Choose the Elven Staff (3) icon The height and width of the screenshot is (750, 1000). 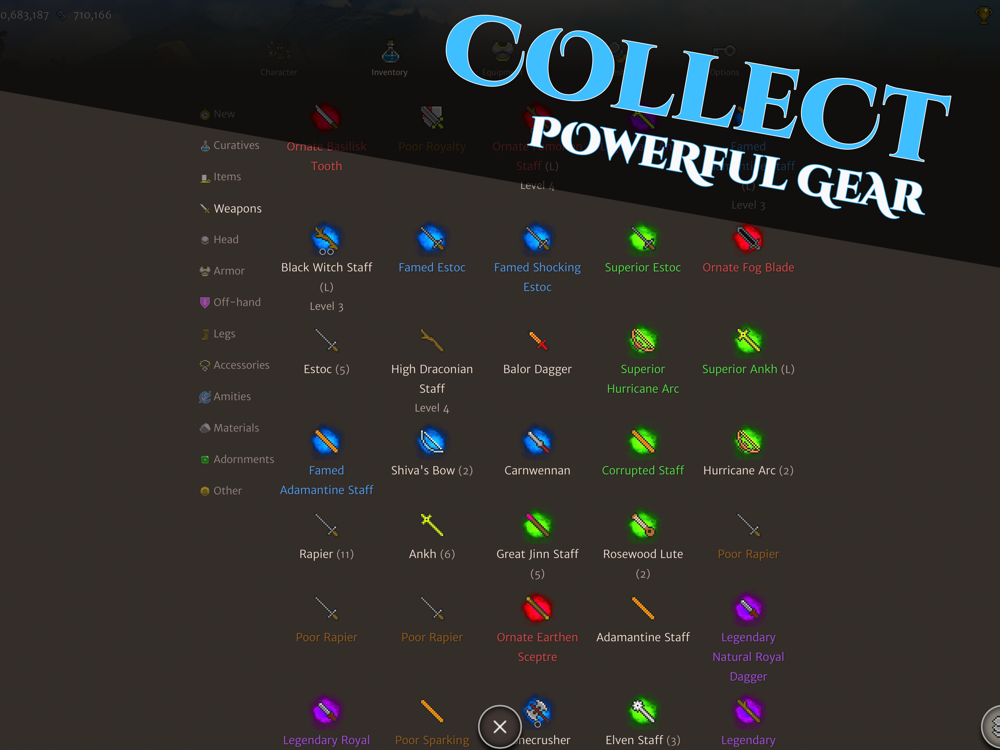click(643, 711)
